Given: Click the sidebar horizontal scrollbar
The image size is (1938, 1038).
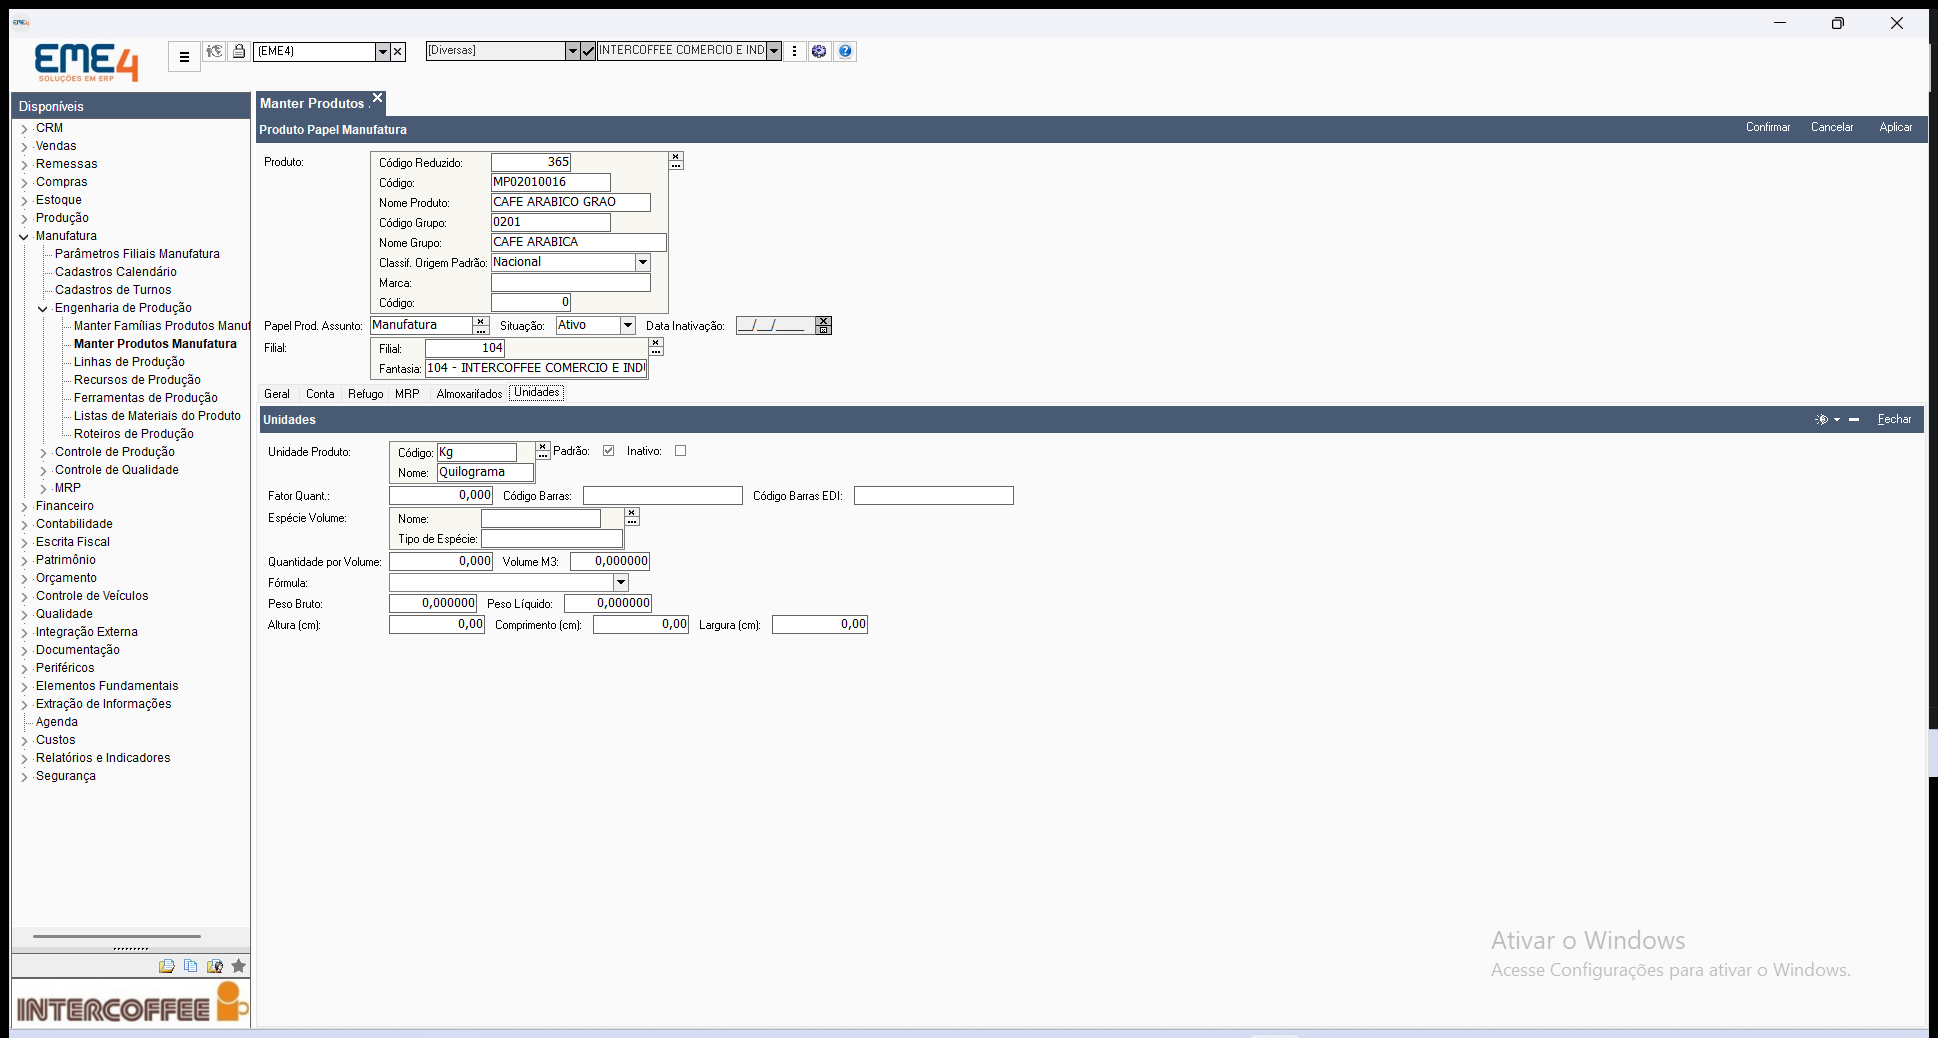Looking at the screenshot, I should [x=117, y=937].
